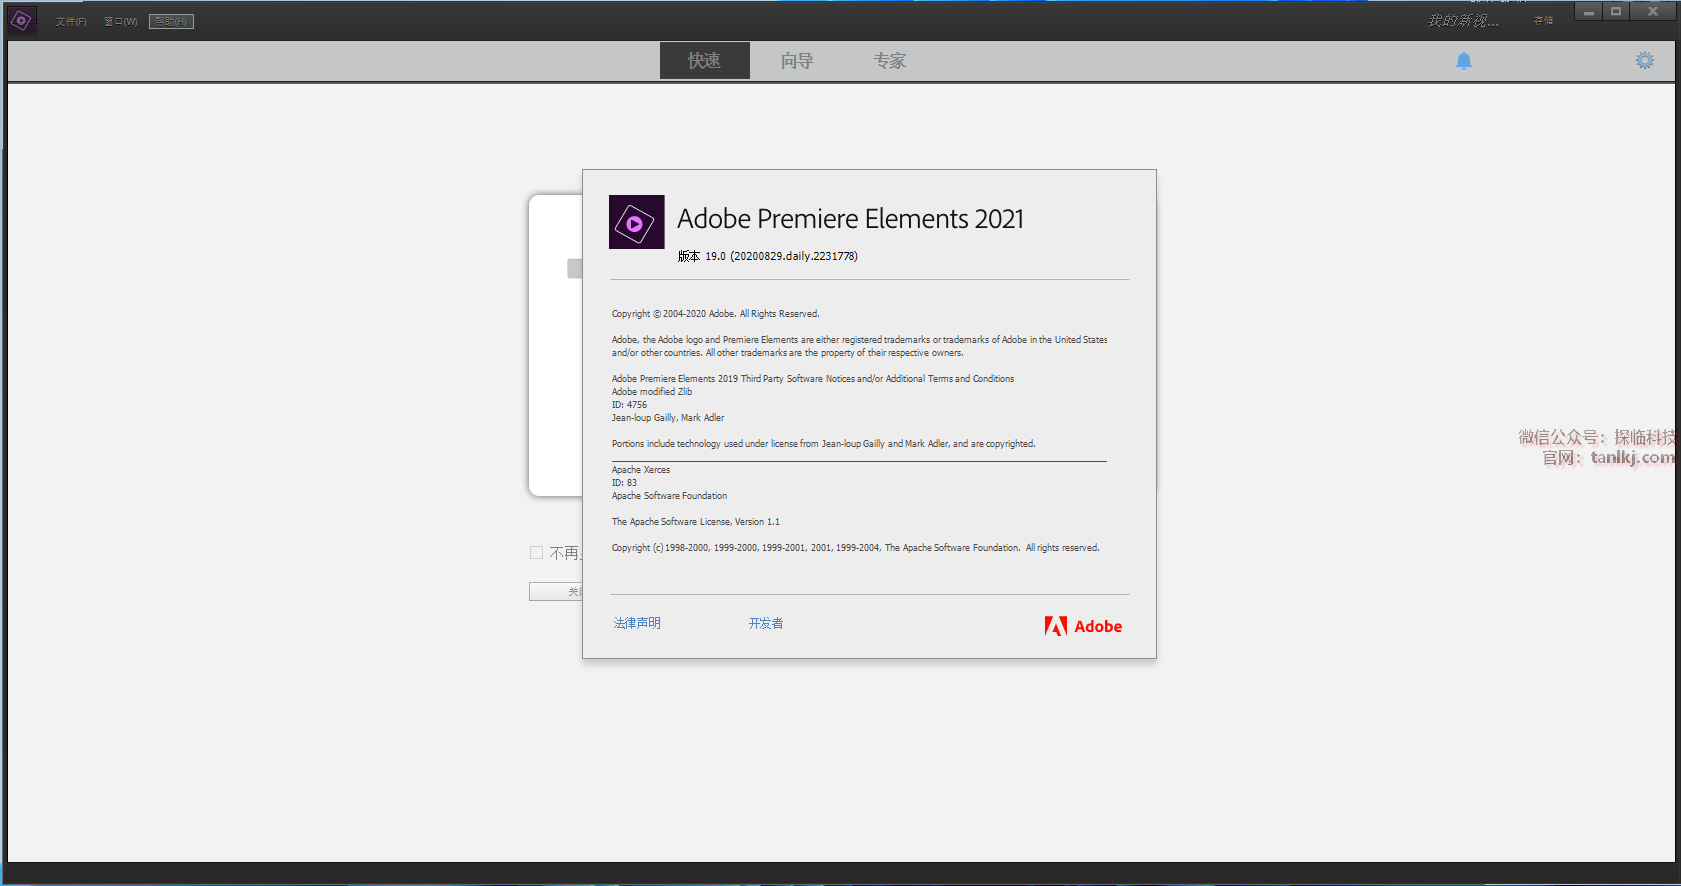This screenshot has height=886, width=1681.
Task: Open the 窗口(W) menu
Action: (121, 21)
